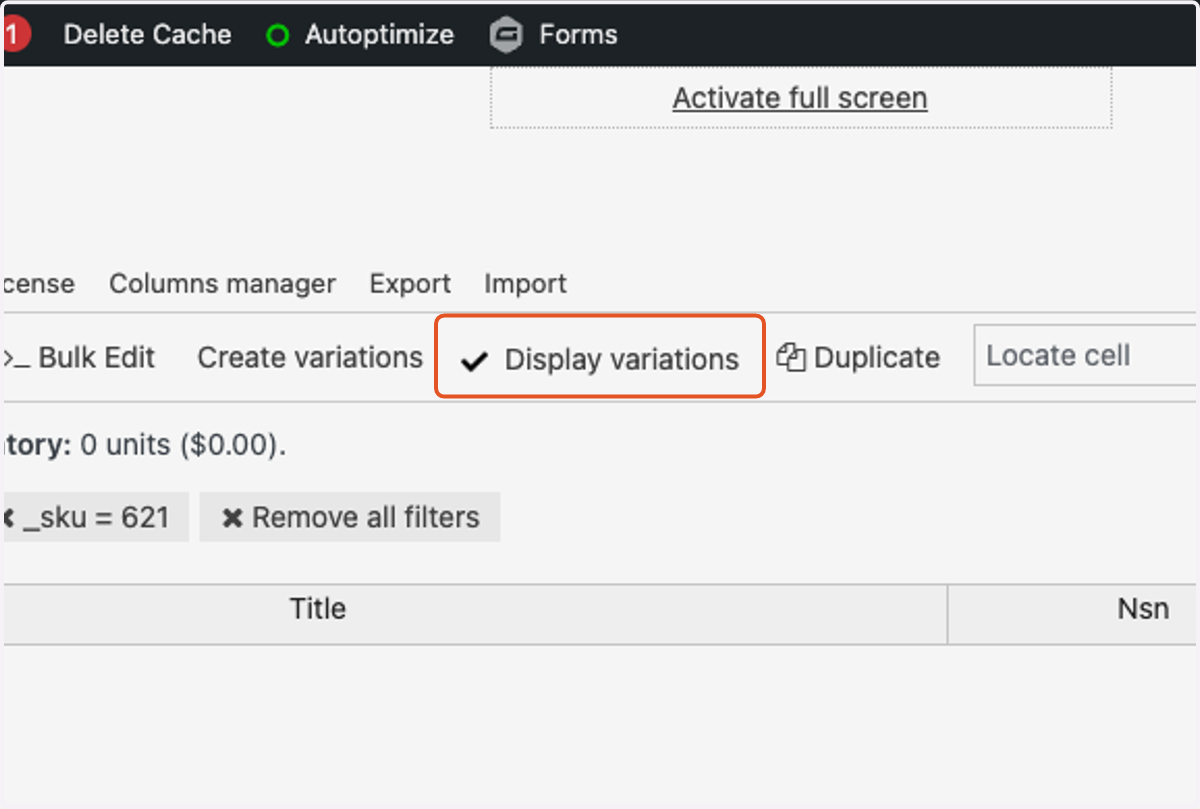Click the Activate full screen link

point(800,98)
